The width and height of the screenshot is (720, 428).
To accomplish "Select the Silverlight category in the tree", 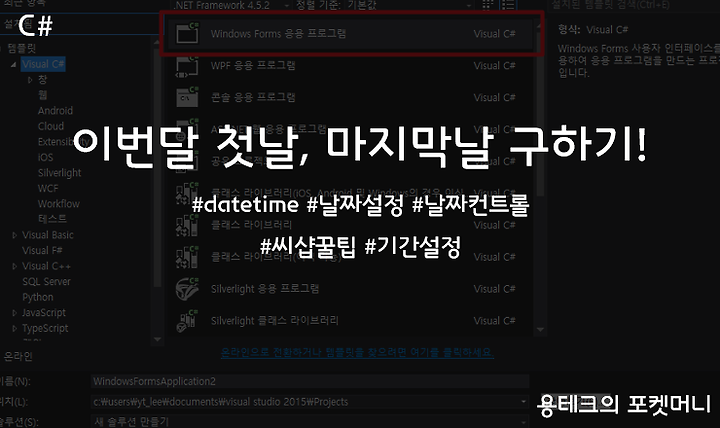I will tap(59, 173).
